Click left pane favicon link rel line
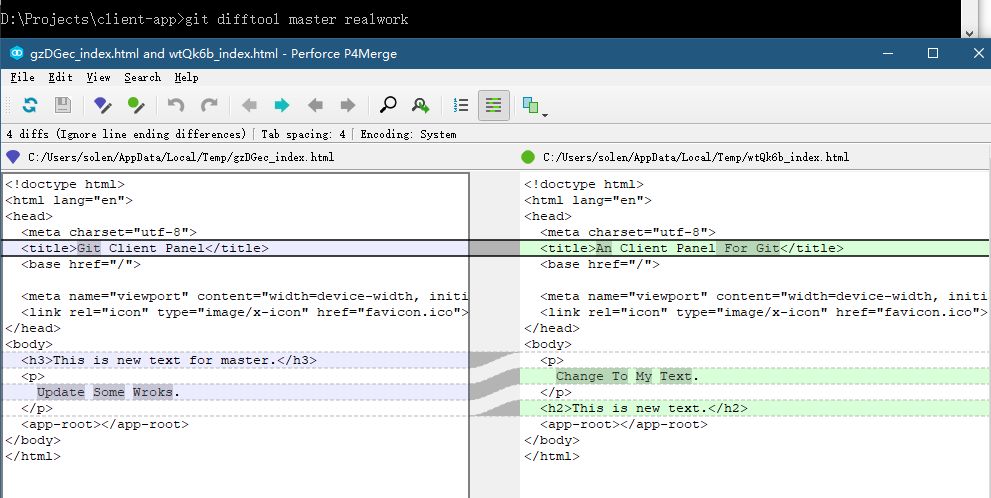This screenshot has width=991, height=498. (245, 312)
